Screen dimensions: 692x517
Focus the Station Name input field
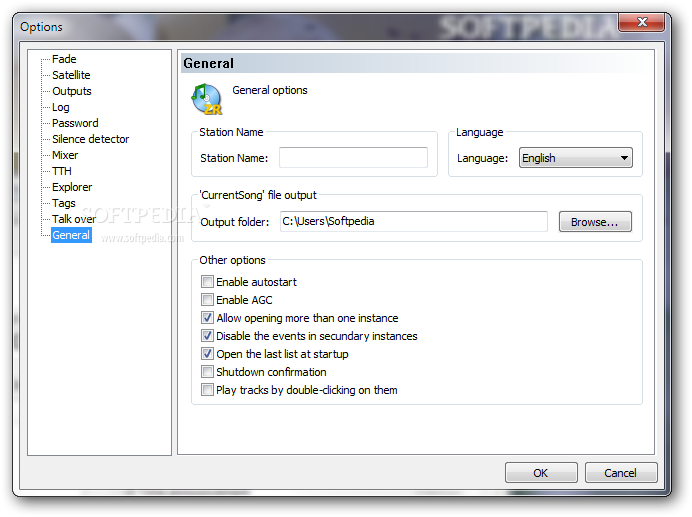click(x=353, y=158)
